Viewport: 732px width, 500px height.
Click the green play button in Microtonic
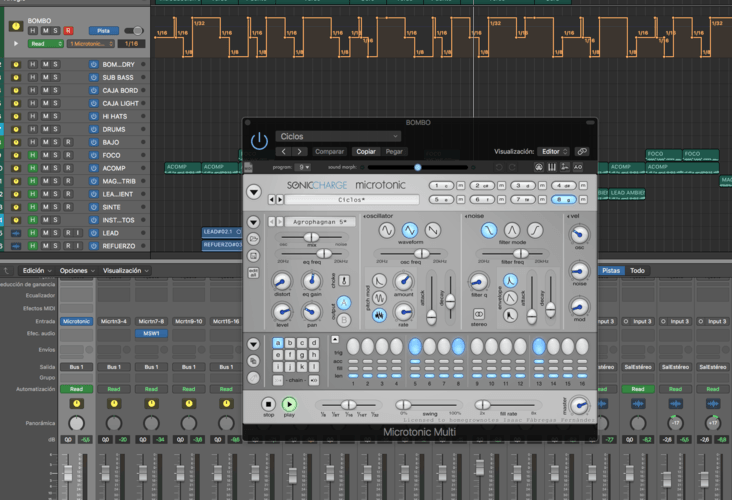click(289, 404)
